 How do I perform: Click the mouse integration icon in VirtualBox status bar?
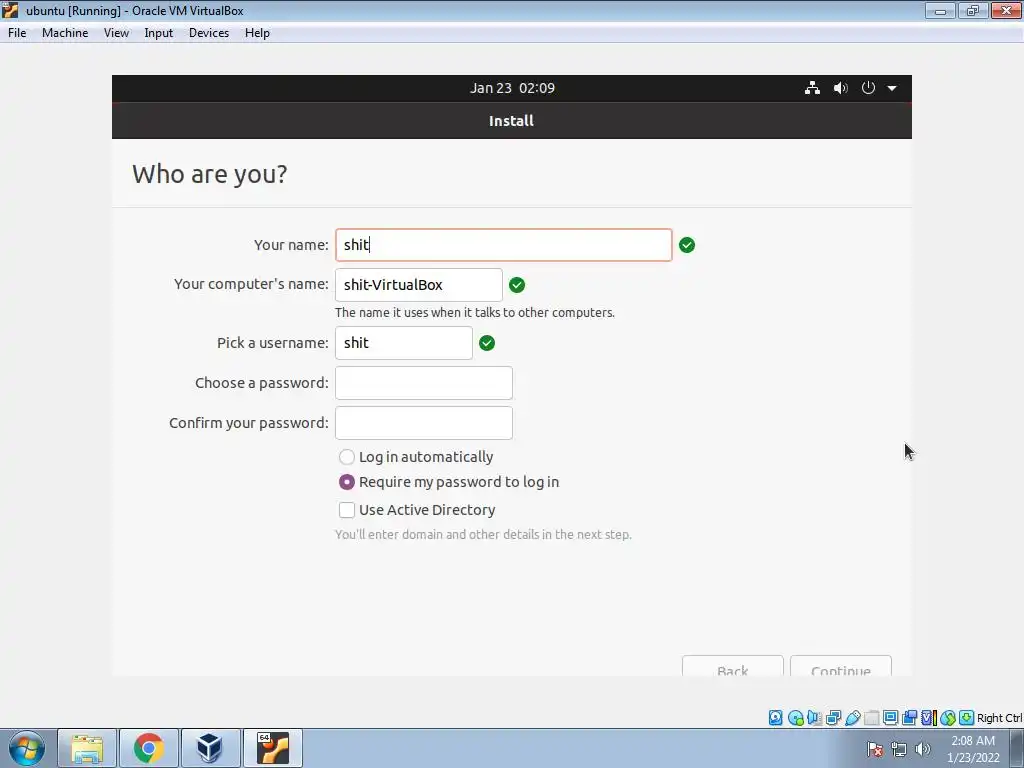(x=948, y=718)
